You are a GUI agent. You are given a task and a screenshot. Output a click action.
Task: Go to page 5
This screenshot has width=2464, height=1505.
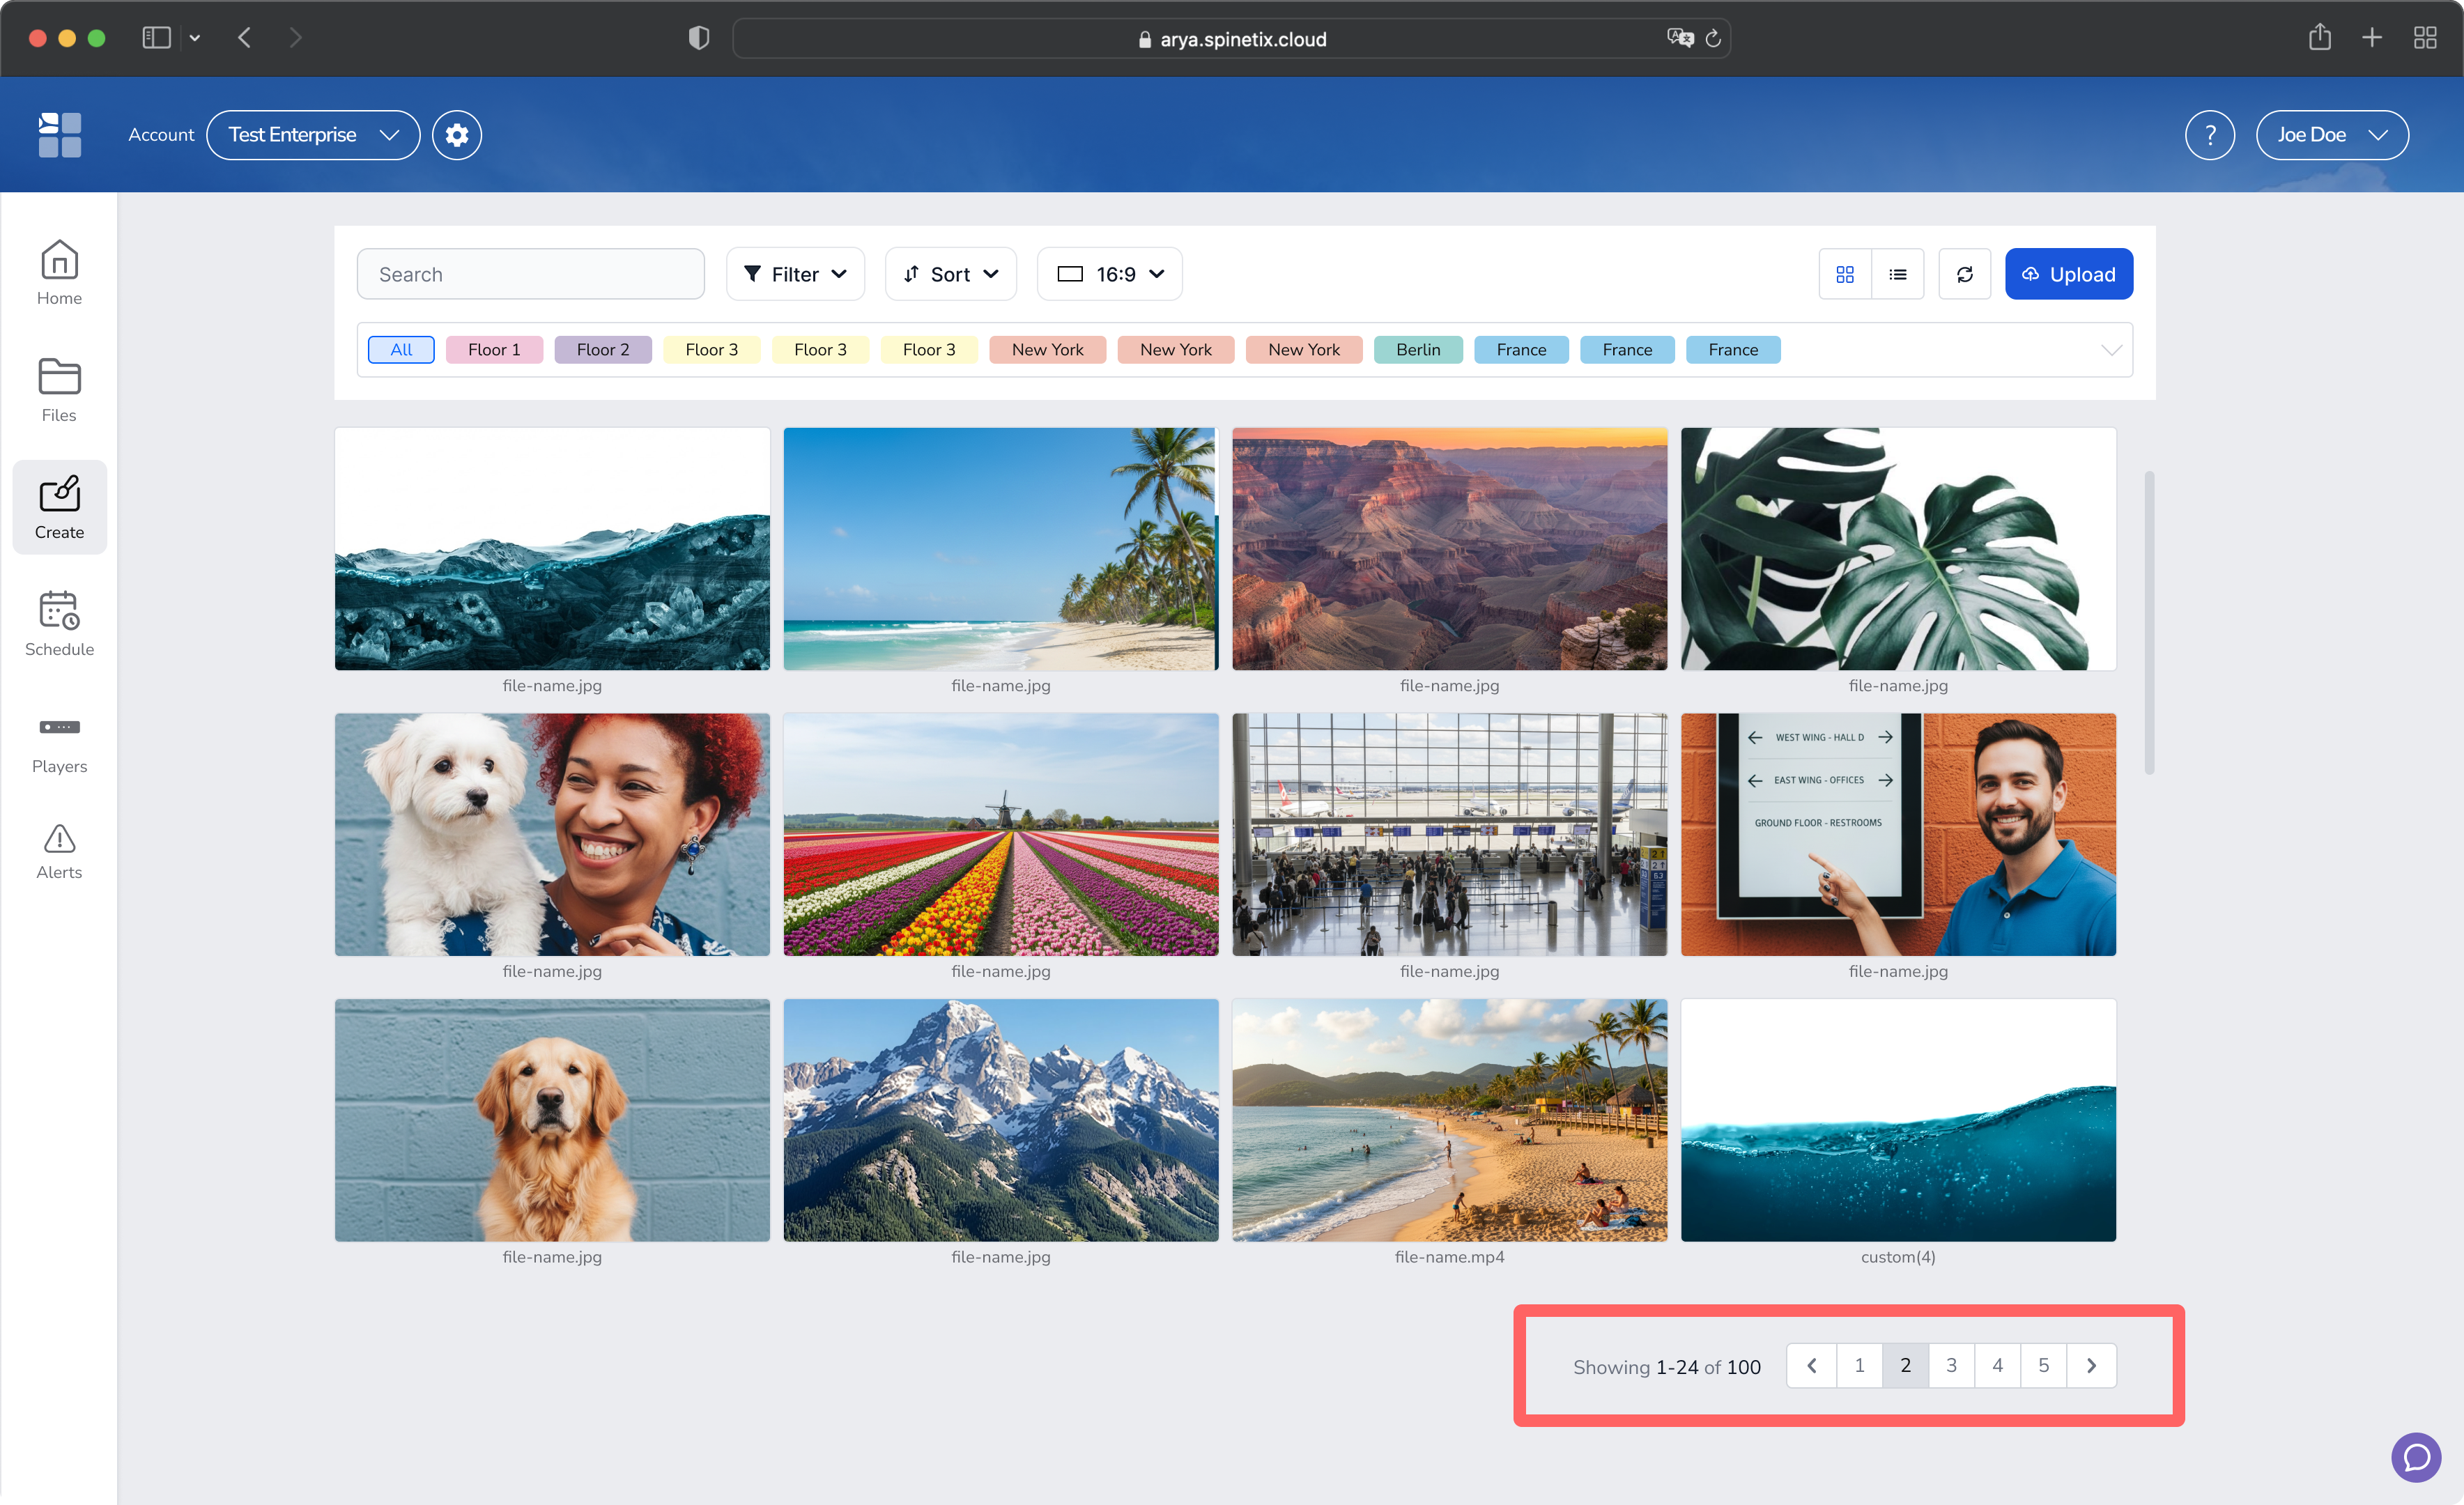click(x=2043, y=1366)
